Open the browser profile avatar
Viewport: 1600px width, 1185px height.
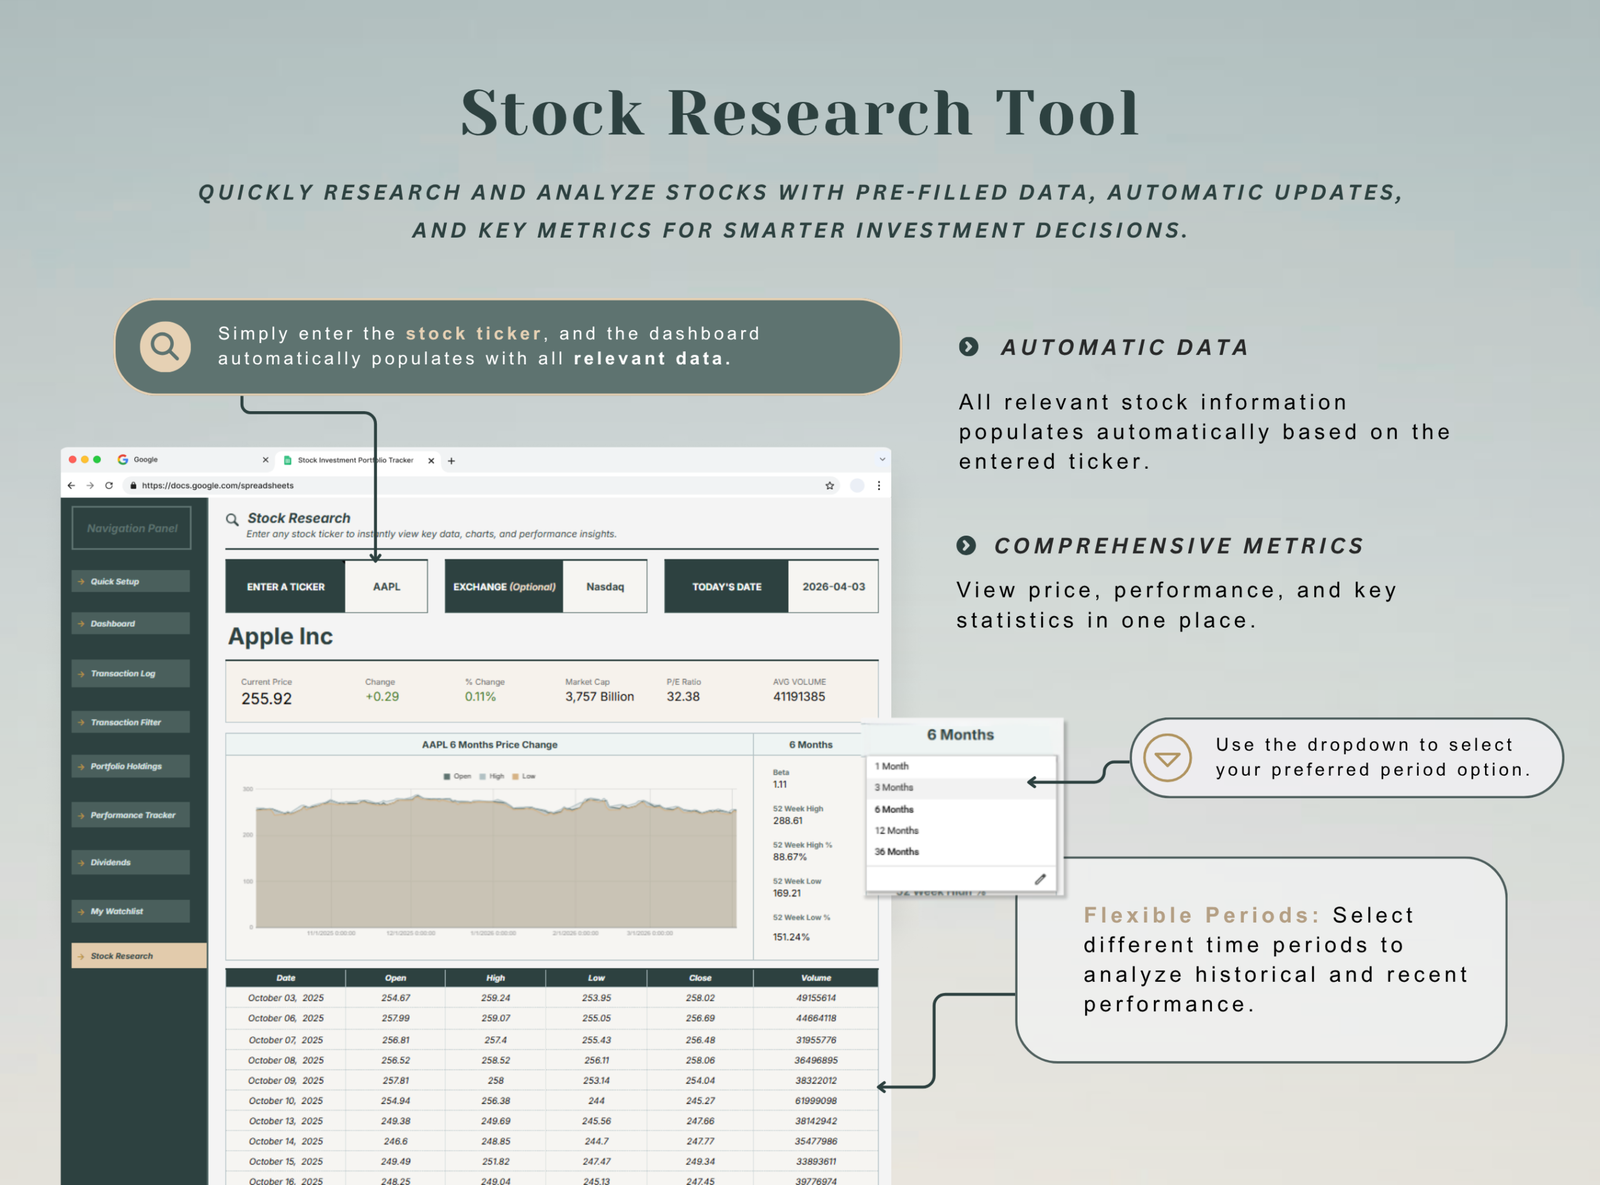[857, 485]
